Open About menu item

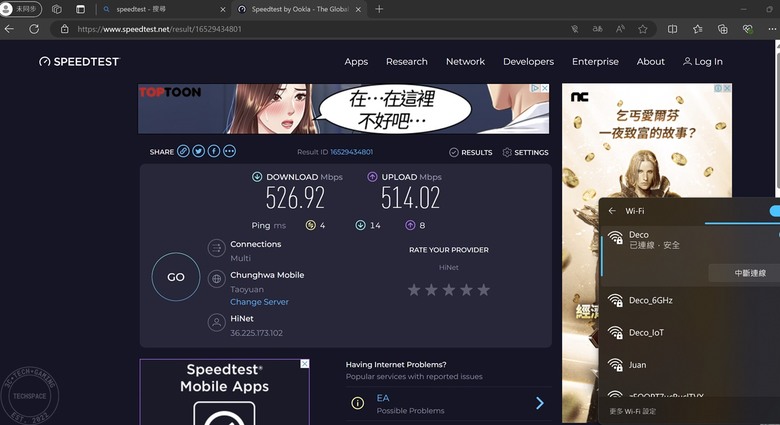point(651,62)
